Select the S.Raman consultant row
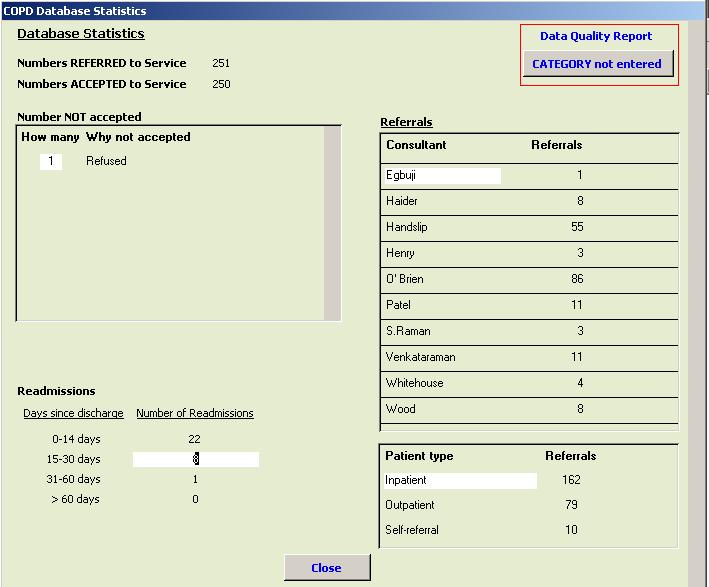This screenshot has width=709, height=587. 529,331
